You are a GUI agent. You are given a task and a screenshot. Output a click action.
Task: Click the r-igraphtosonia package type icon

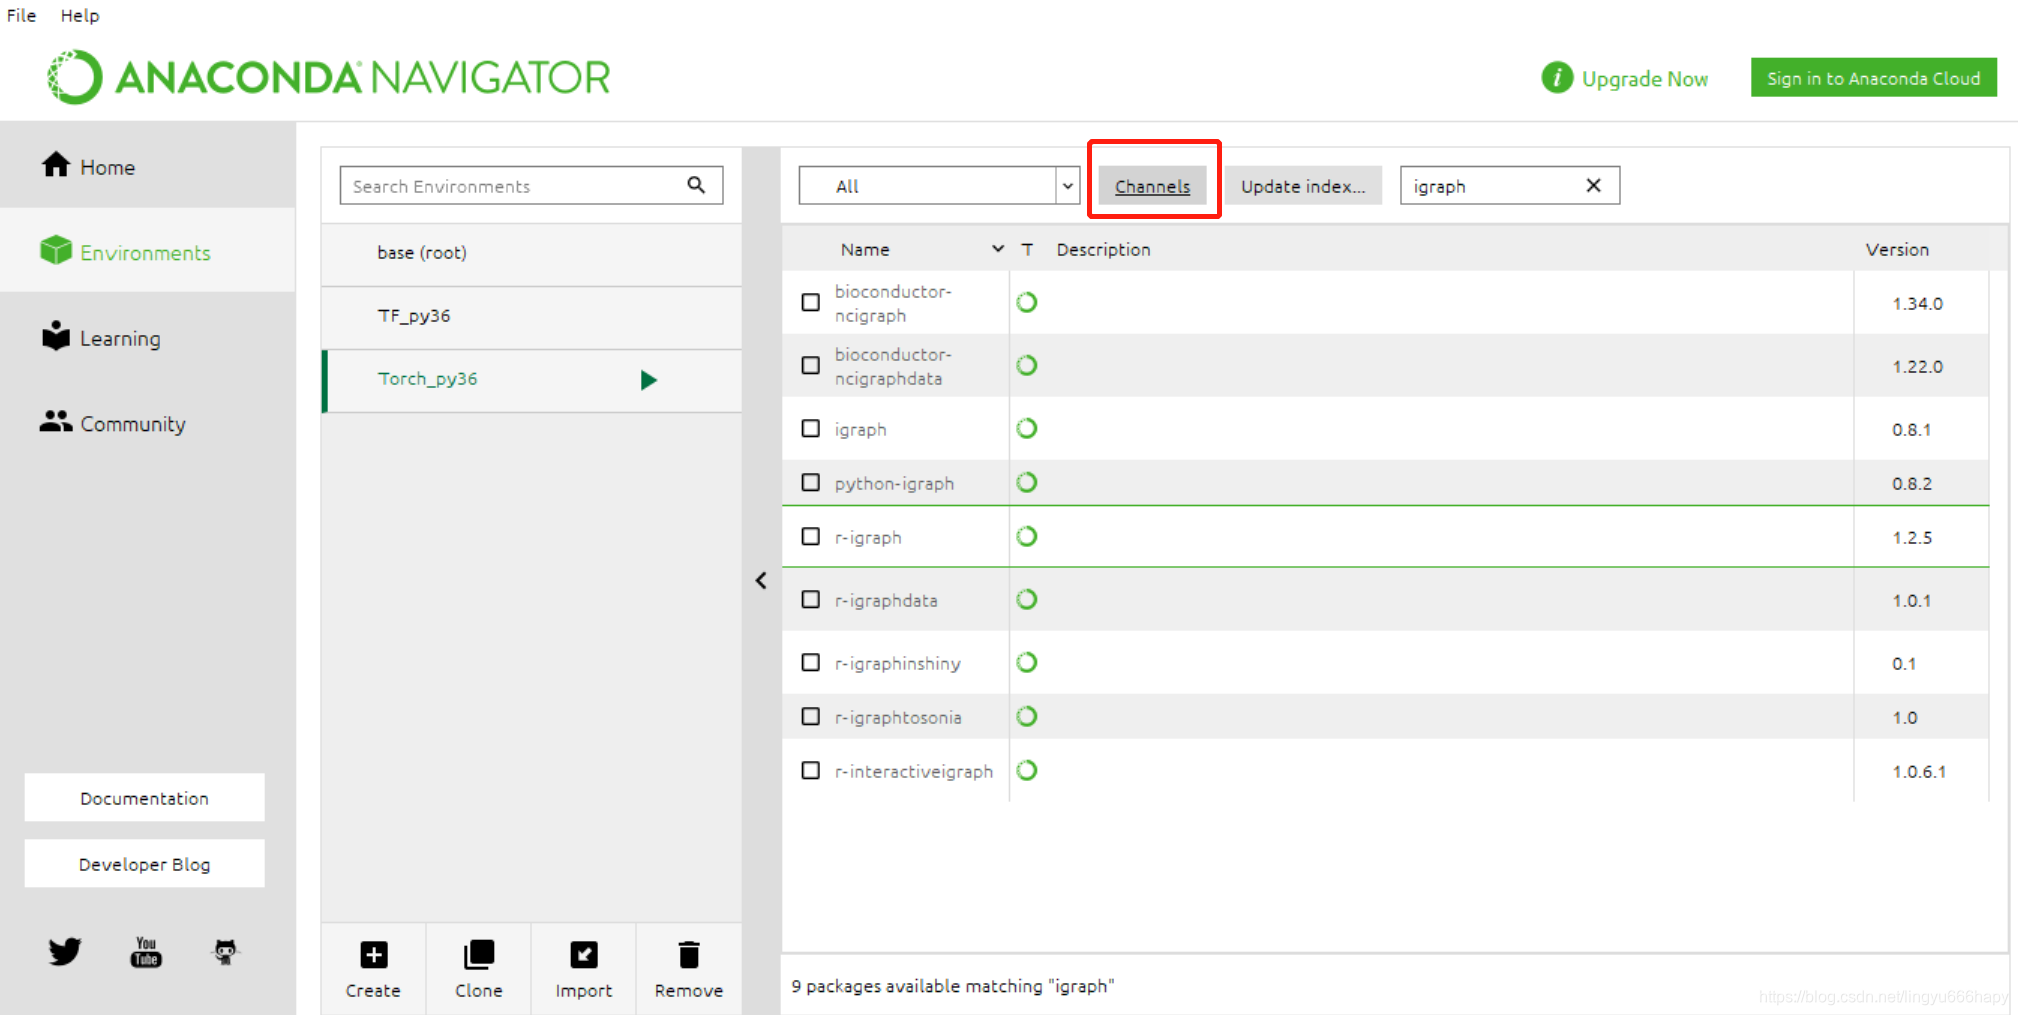point(1027,716)
